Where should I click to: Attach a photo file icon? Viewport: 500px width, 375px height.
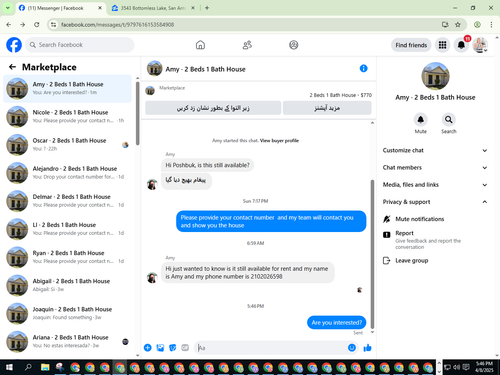tap(160, 348)
